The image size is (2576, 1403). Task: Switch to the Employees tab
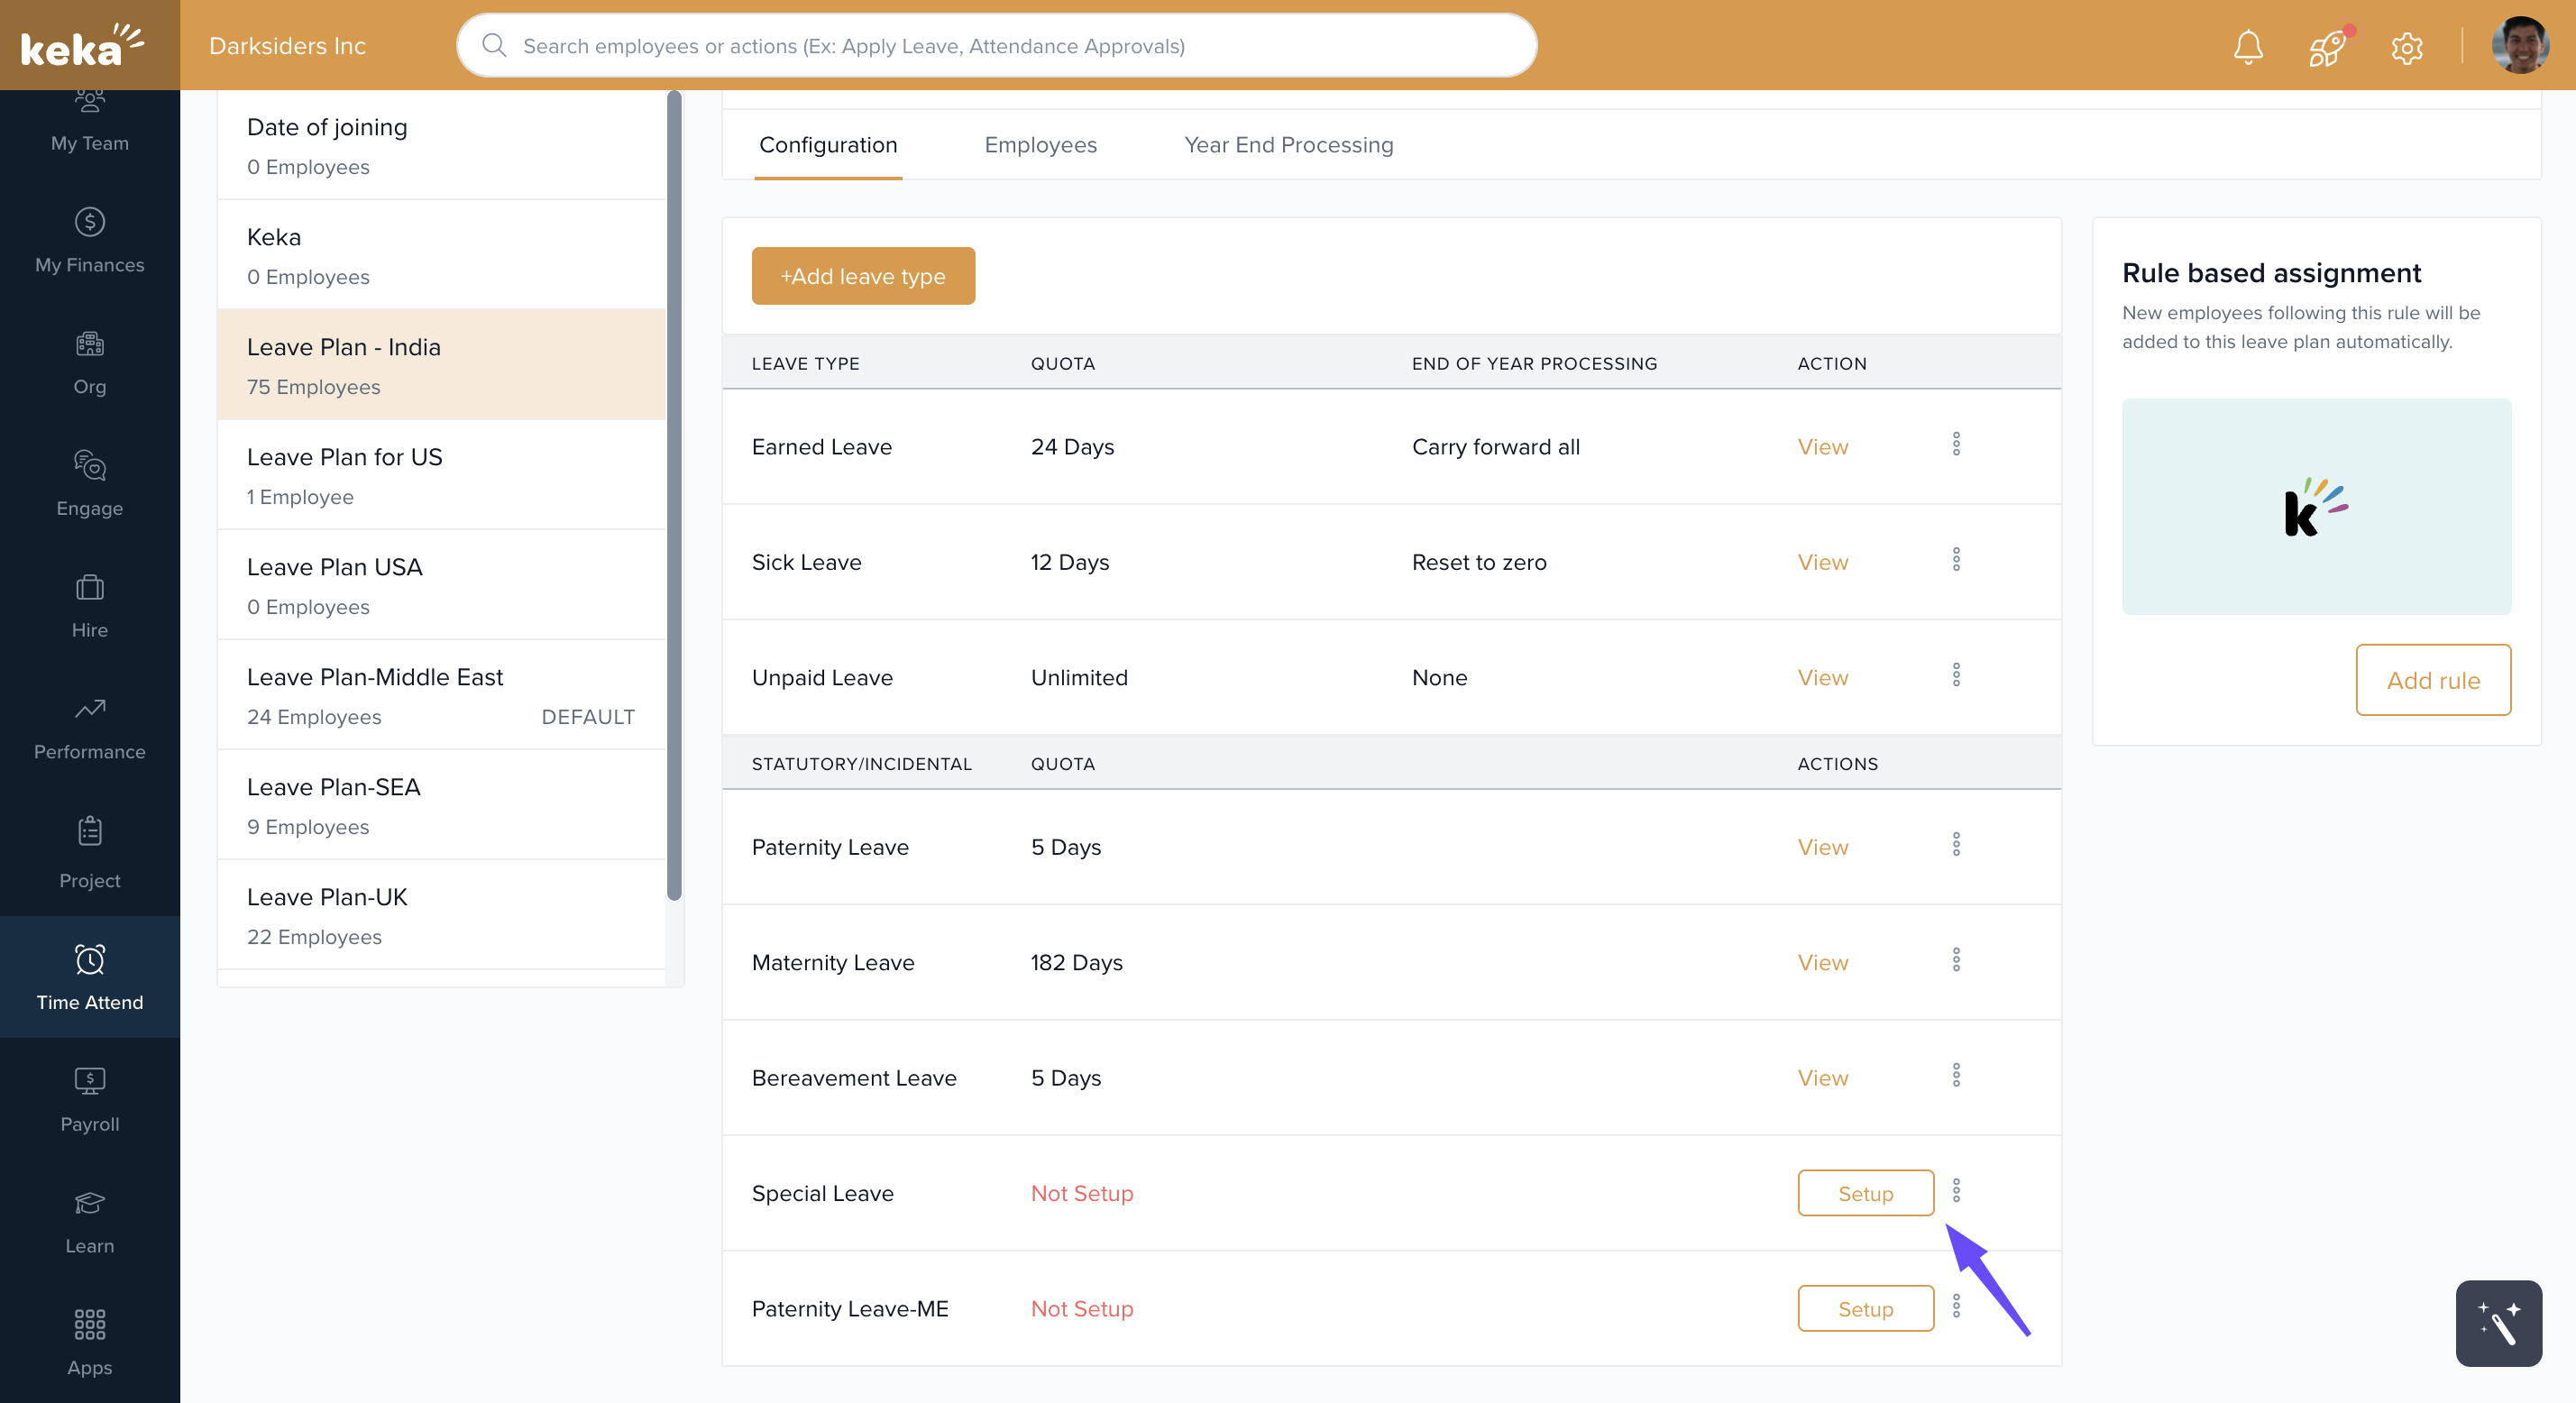click(1040, 145)
